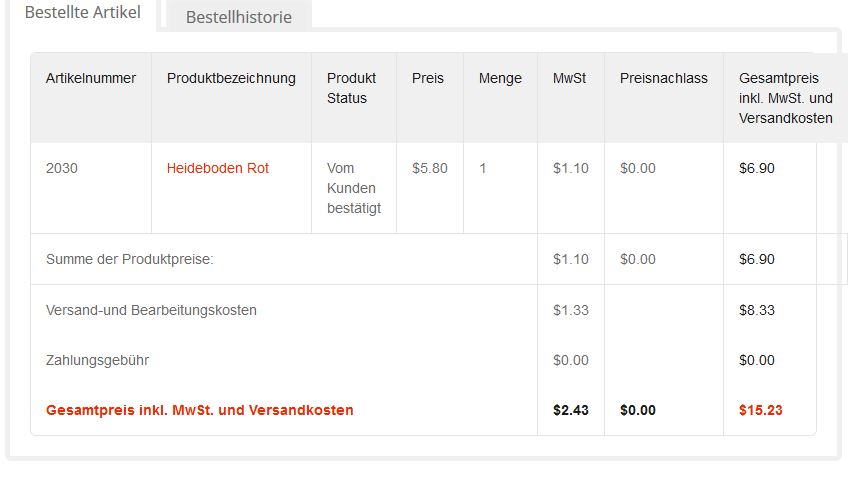The width and height of the screenshot is (858, 483).
Task: Click the Menge column header
Action: [x=500, y=78]
